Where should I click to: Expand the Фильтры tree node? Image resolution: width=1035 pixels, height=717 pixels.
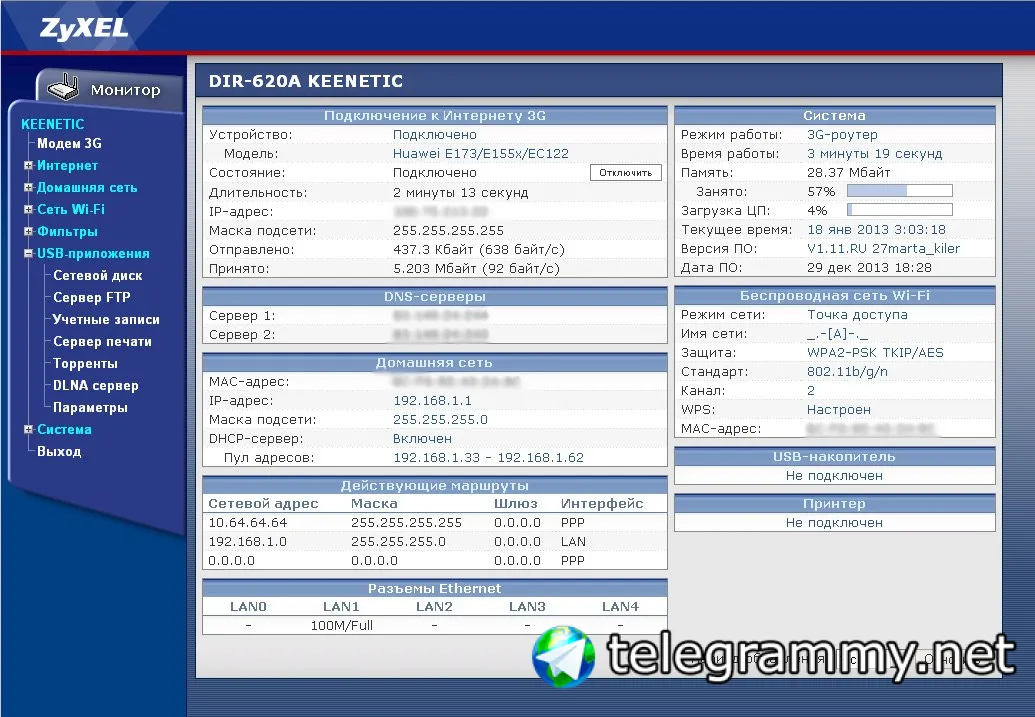click(28, 232)
